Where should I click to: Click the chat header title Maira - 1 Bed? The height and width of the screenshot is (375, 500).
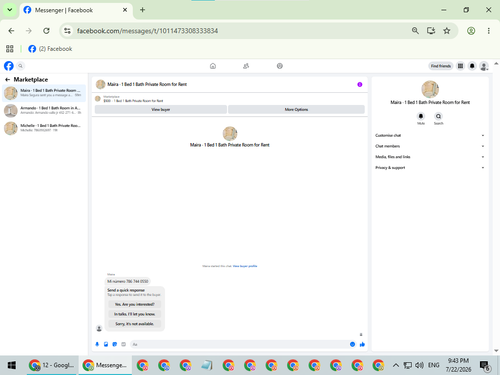point(147,84)
